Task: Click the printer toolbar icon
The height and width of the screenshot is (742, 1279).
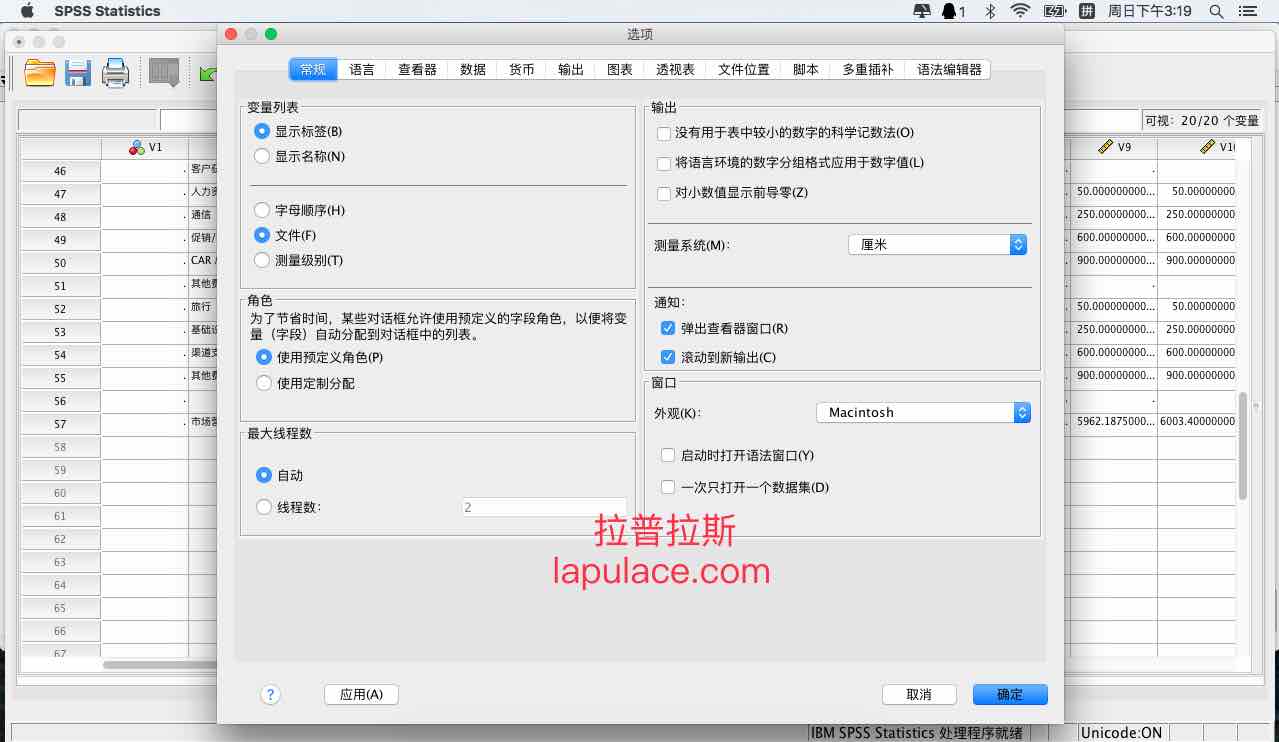Action: point(116,72)
